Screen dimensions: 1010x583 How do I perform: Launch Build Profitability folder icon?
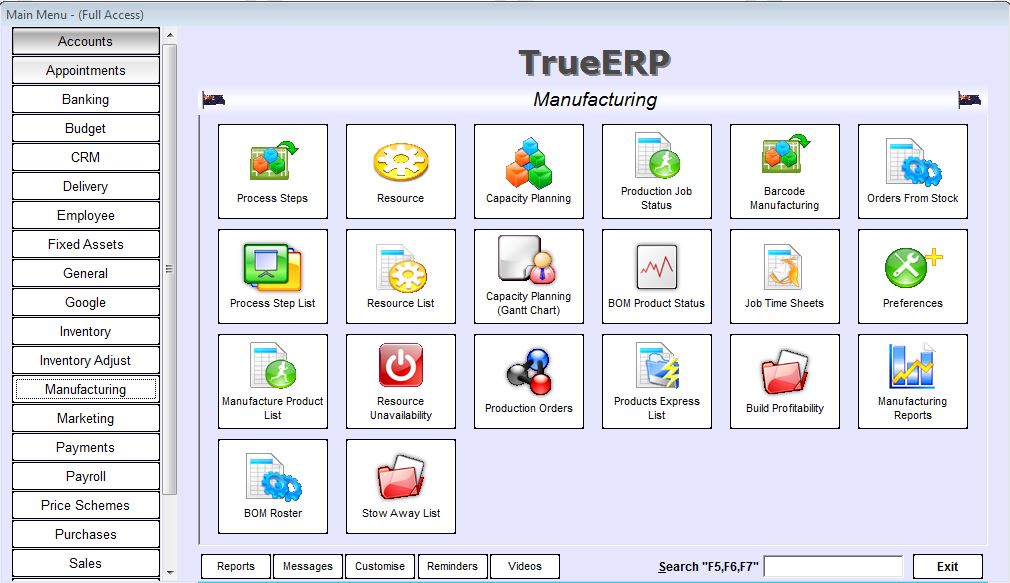(784, 381)
